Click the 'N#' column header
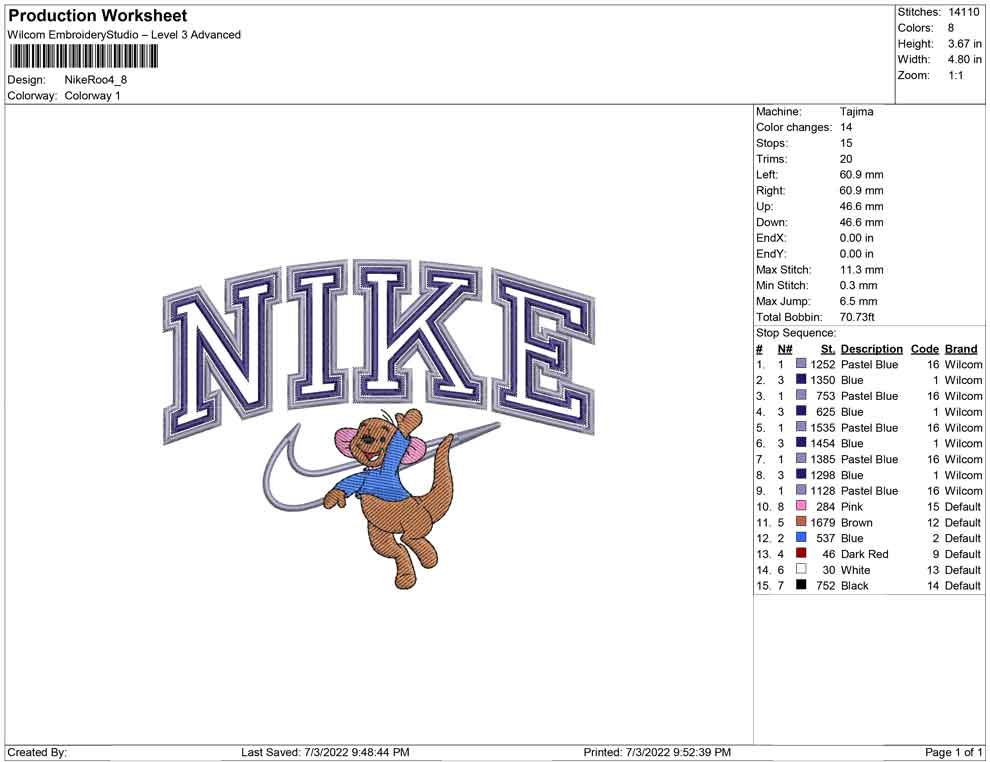Viewport: 990px width, 762px height. [x=785, y=348]
